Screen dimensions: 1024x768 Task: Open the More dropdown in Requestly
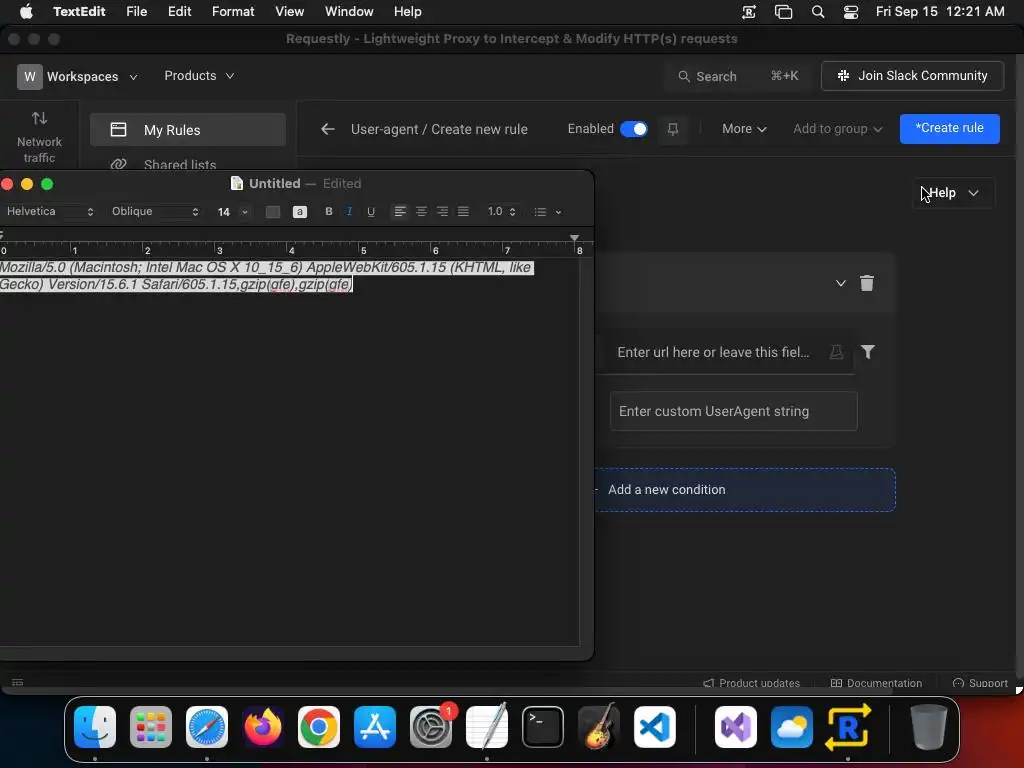[744, 129]
